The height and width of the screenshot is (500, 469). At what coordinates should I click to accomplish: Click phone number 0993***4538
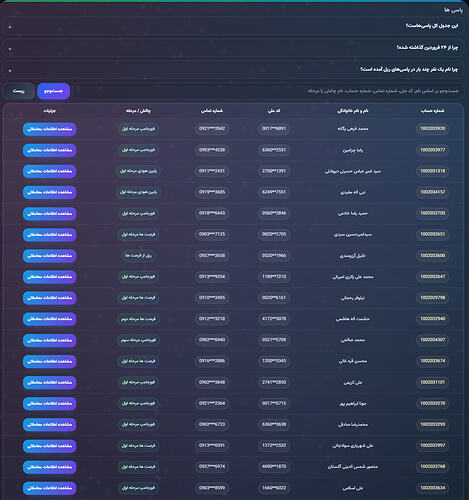212,150
